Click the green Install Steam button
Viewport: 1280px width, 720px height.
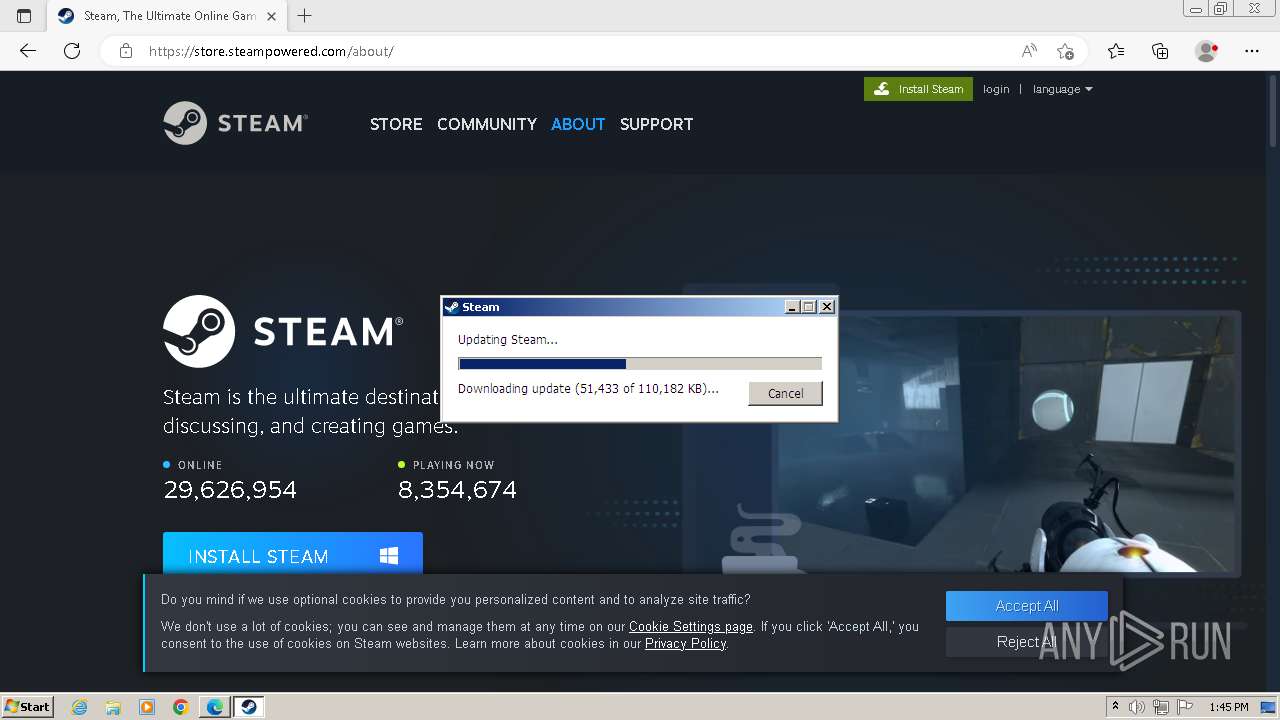tap(918, 89)
